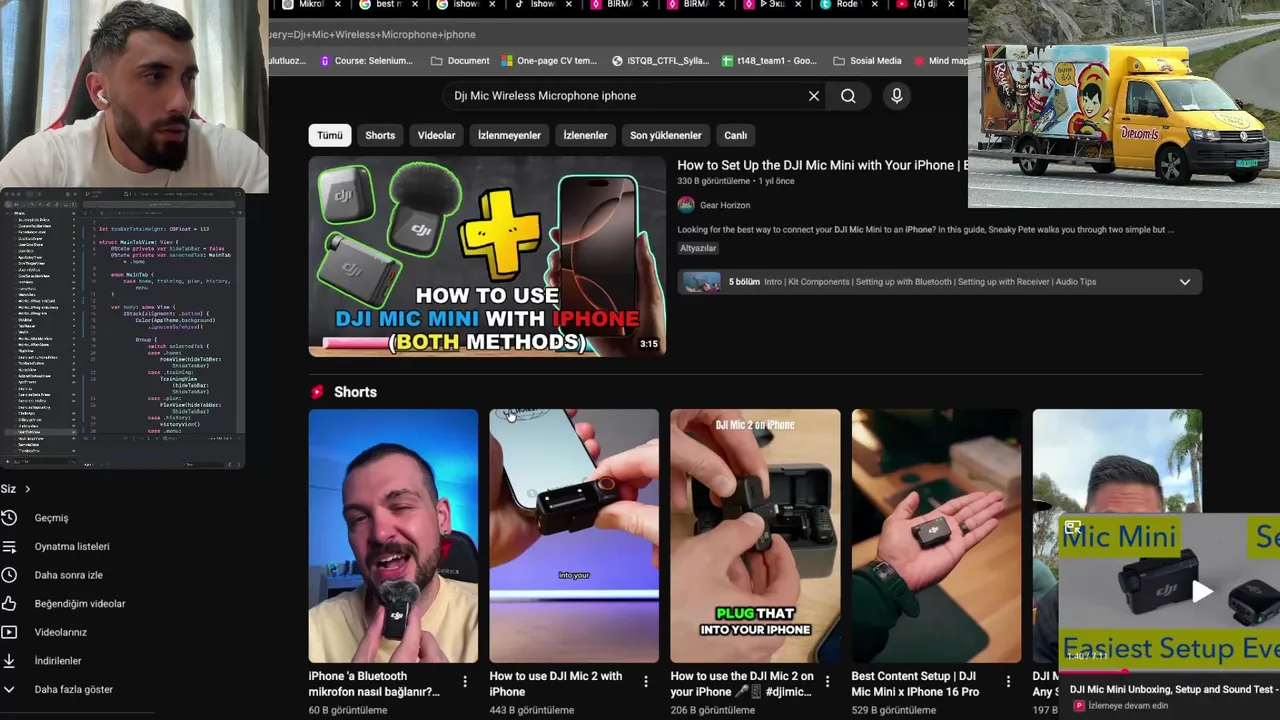Expand the miniplayer with its expand icon
The height and width of the screenshot is (720, 1280).
tap(1072, 527)
